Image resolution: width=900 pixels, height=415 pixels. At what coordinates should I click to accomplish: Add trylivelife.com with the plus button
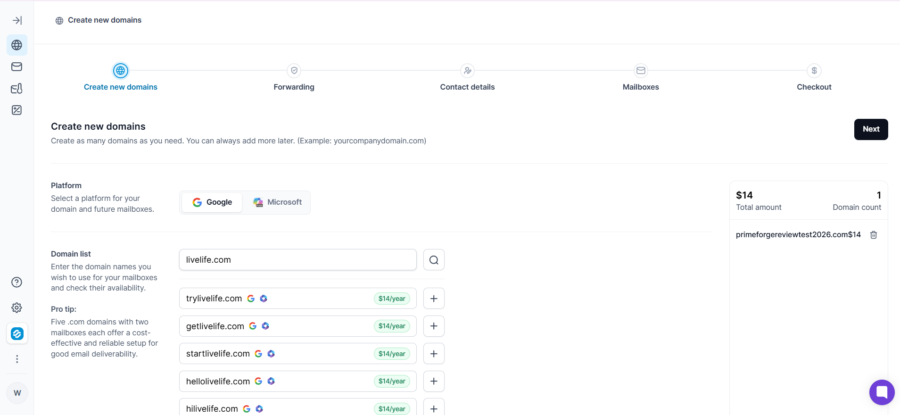434,298
